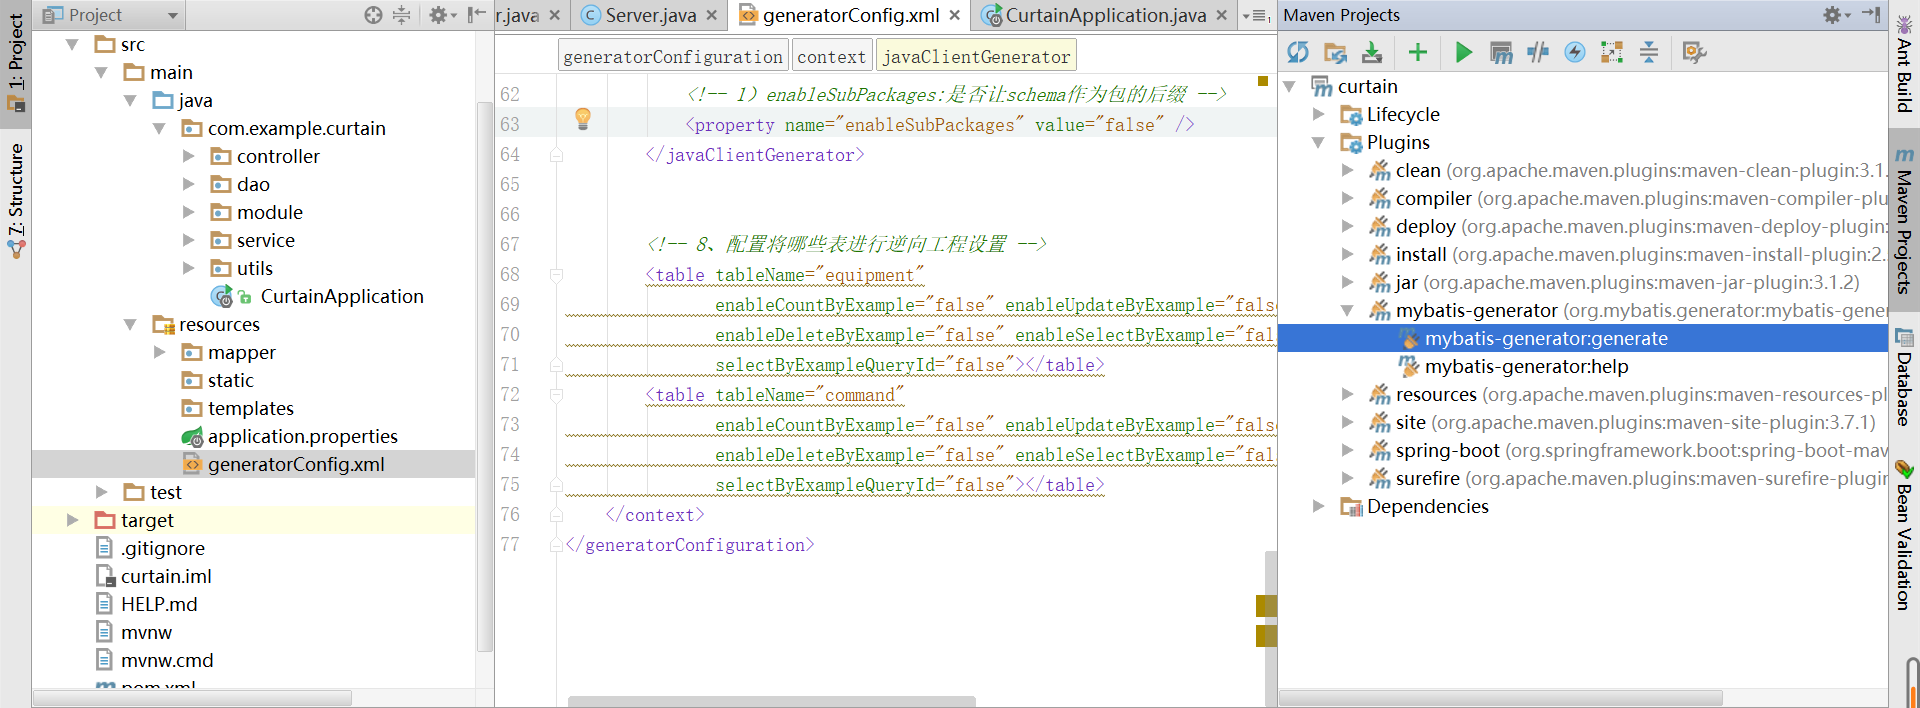This screenshot has height=708, width=1920.
Task: Expand the test folder
Action: coord(101,492)
